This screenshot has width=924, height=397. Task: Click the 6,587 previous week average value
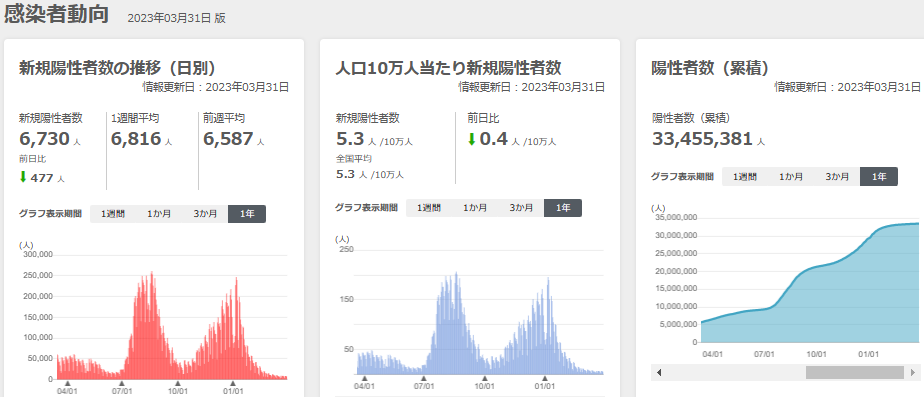tap(228, 139)
